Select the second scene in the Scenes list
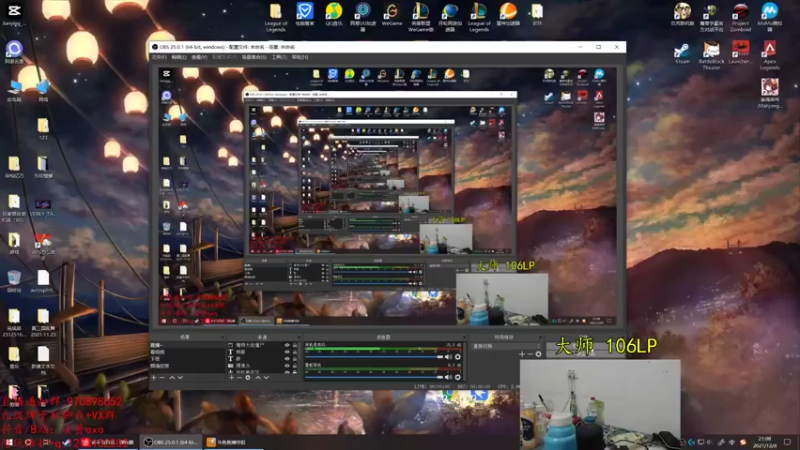 tap(187, 352)
